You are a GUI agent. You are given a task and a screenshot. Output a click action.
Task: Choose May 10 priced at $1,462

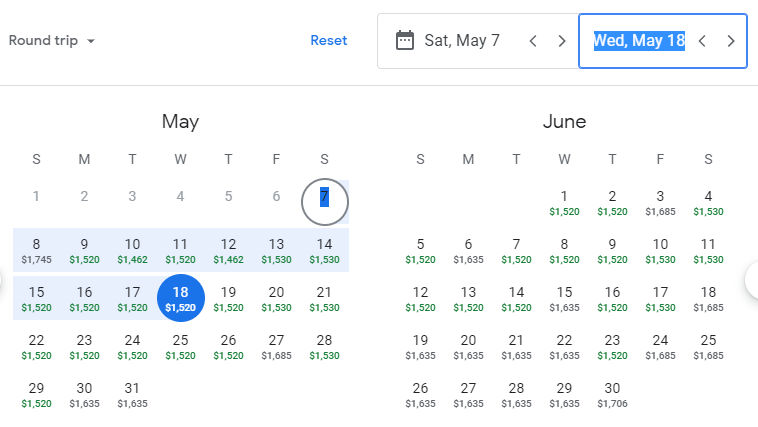[x=132, y=250]
